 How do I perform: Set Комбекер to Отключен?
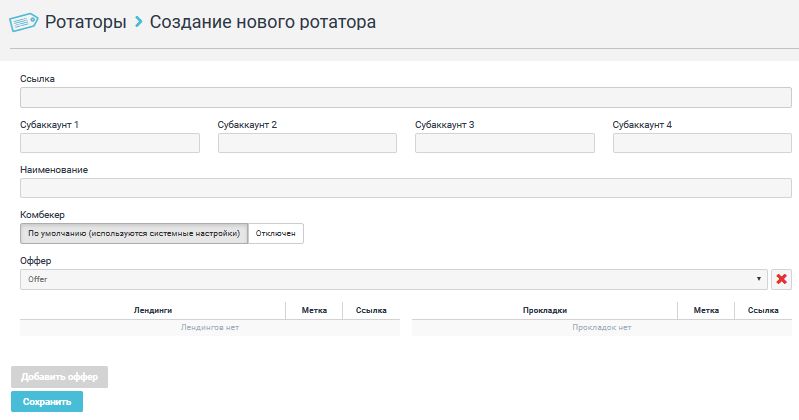click(276, 233)
